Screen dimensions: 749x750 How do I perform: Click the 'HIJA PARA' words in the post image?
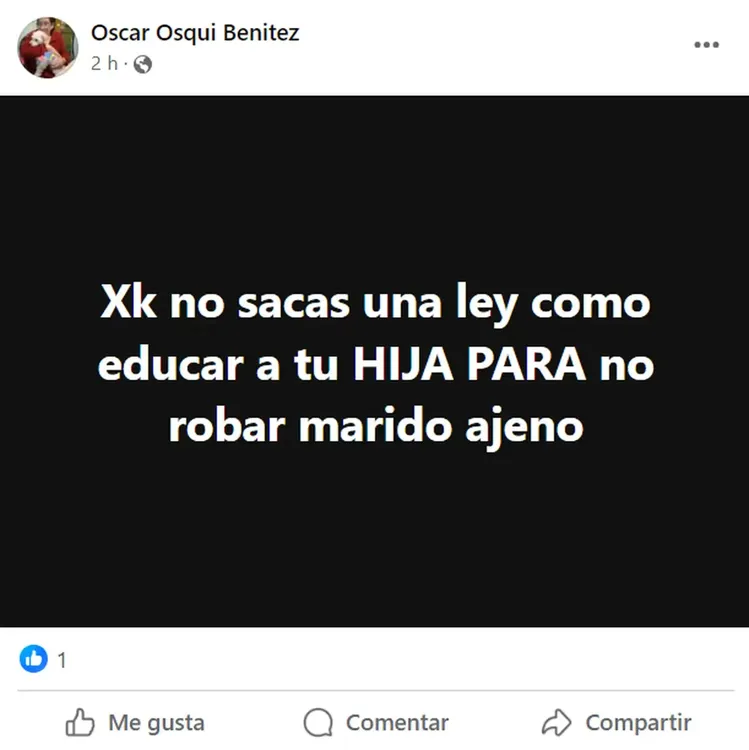[x=469, y=365]
